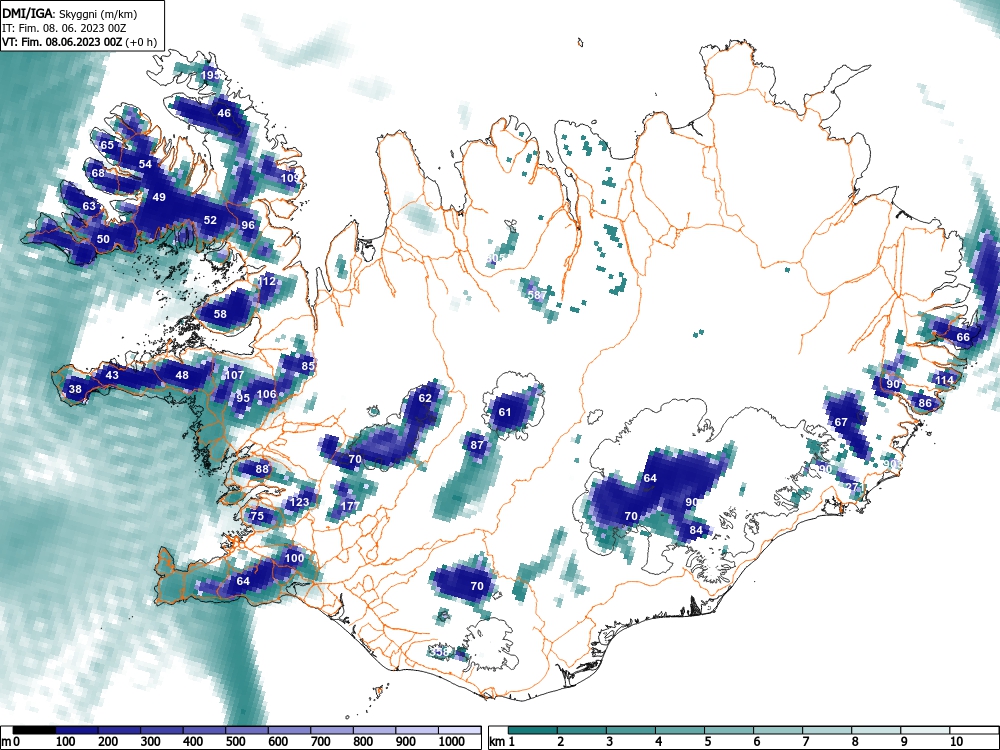Click the visibility value 52 on the map
Viewport: 1000px width, 750px height.
(x=210, y=221)
